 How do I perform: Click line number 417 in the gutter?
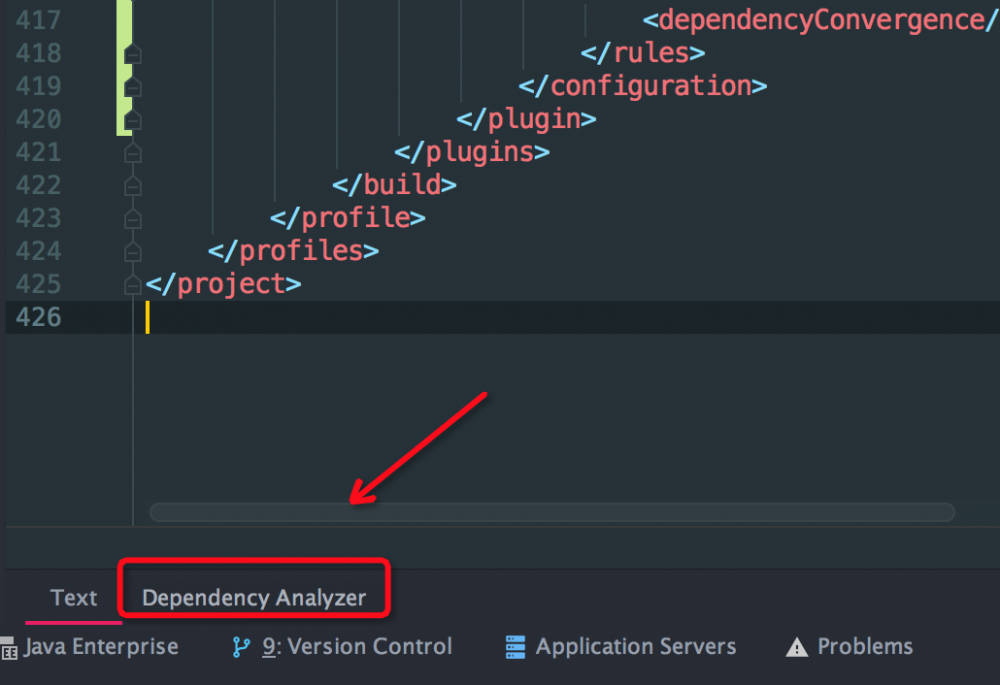point(38,20)
